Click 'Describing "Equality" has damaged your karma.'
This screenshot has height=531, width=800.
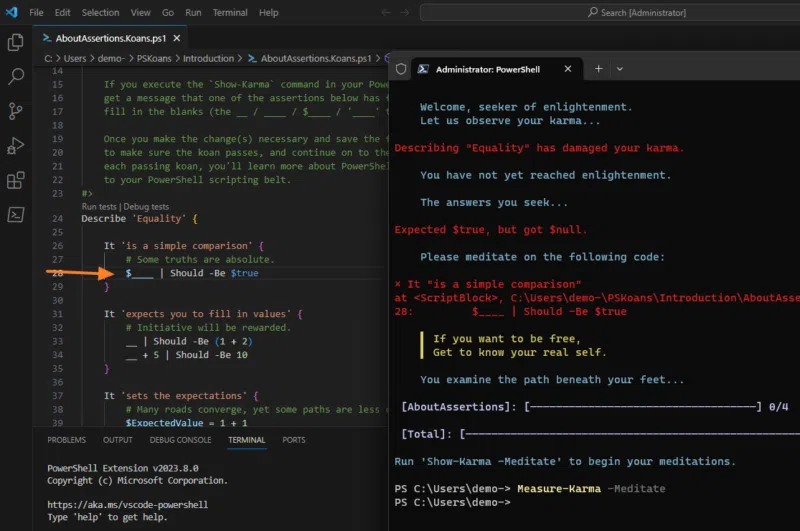click(539, 148)
